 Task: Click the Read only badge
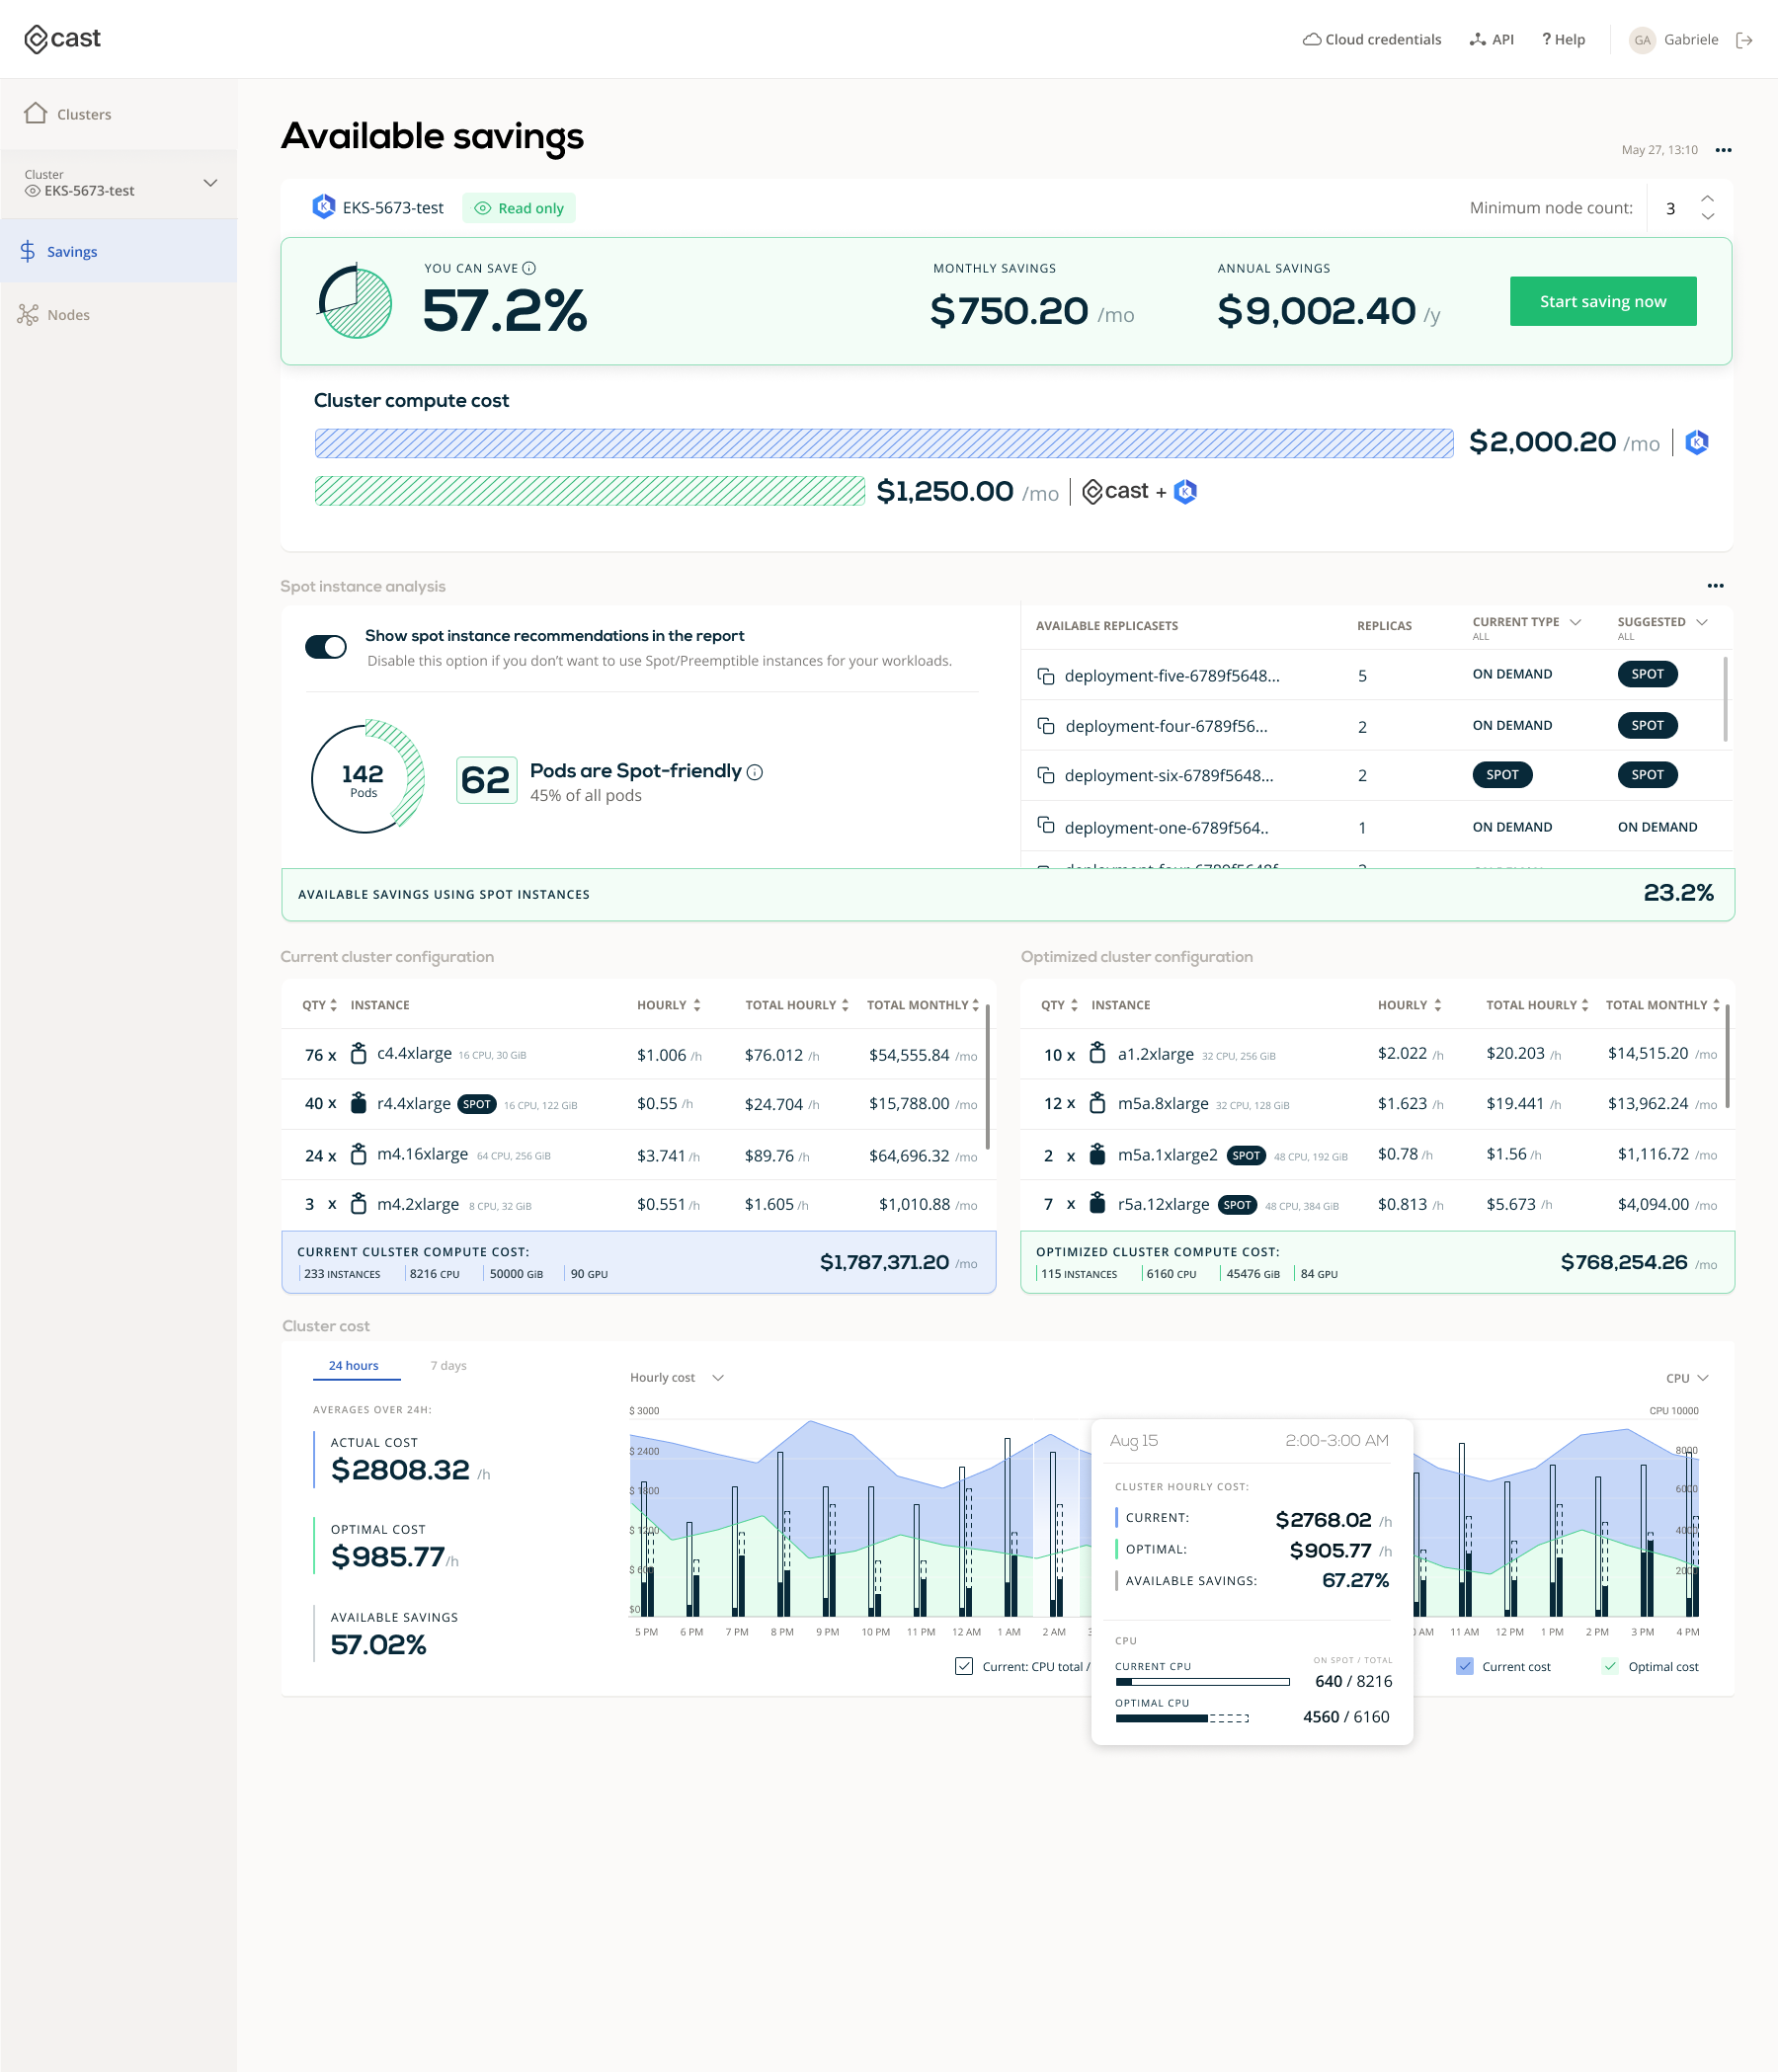(x=519, y=208)
